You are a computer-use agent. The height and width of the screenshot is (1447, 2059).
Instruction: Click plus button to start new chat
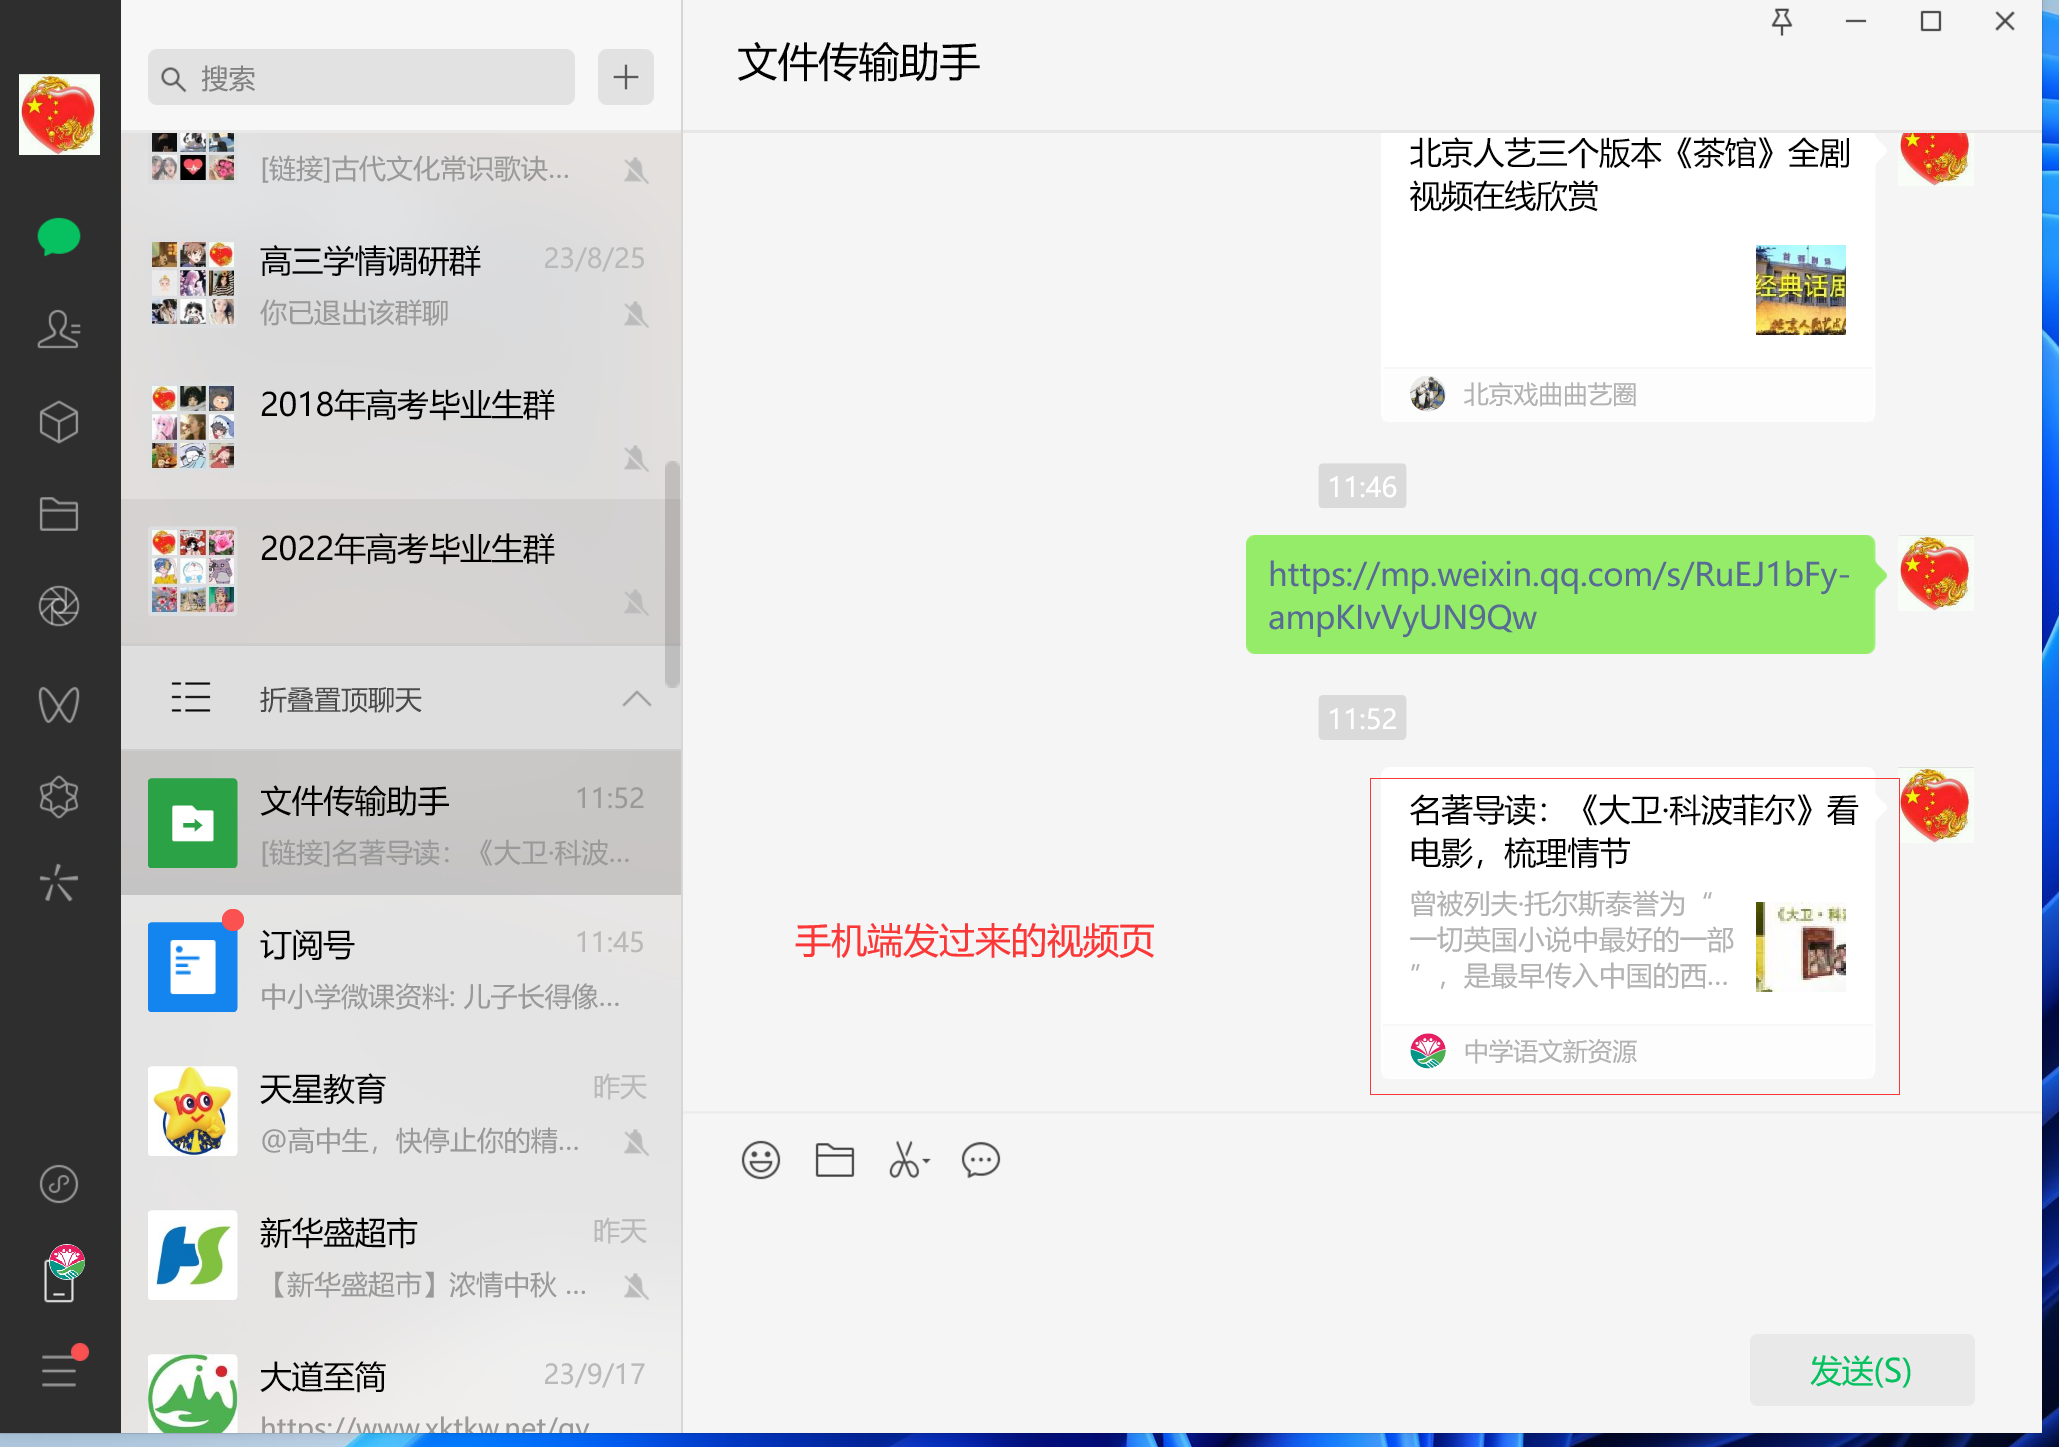pos(626,77)
